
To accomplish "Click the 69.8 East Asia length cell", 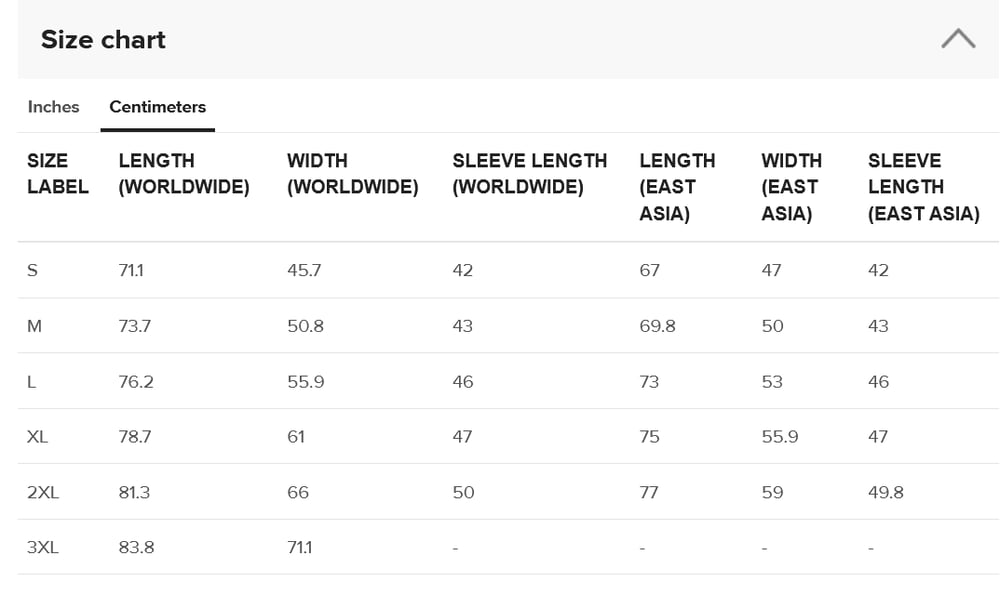I will coord(658,326).
